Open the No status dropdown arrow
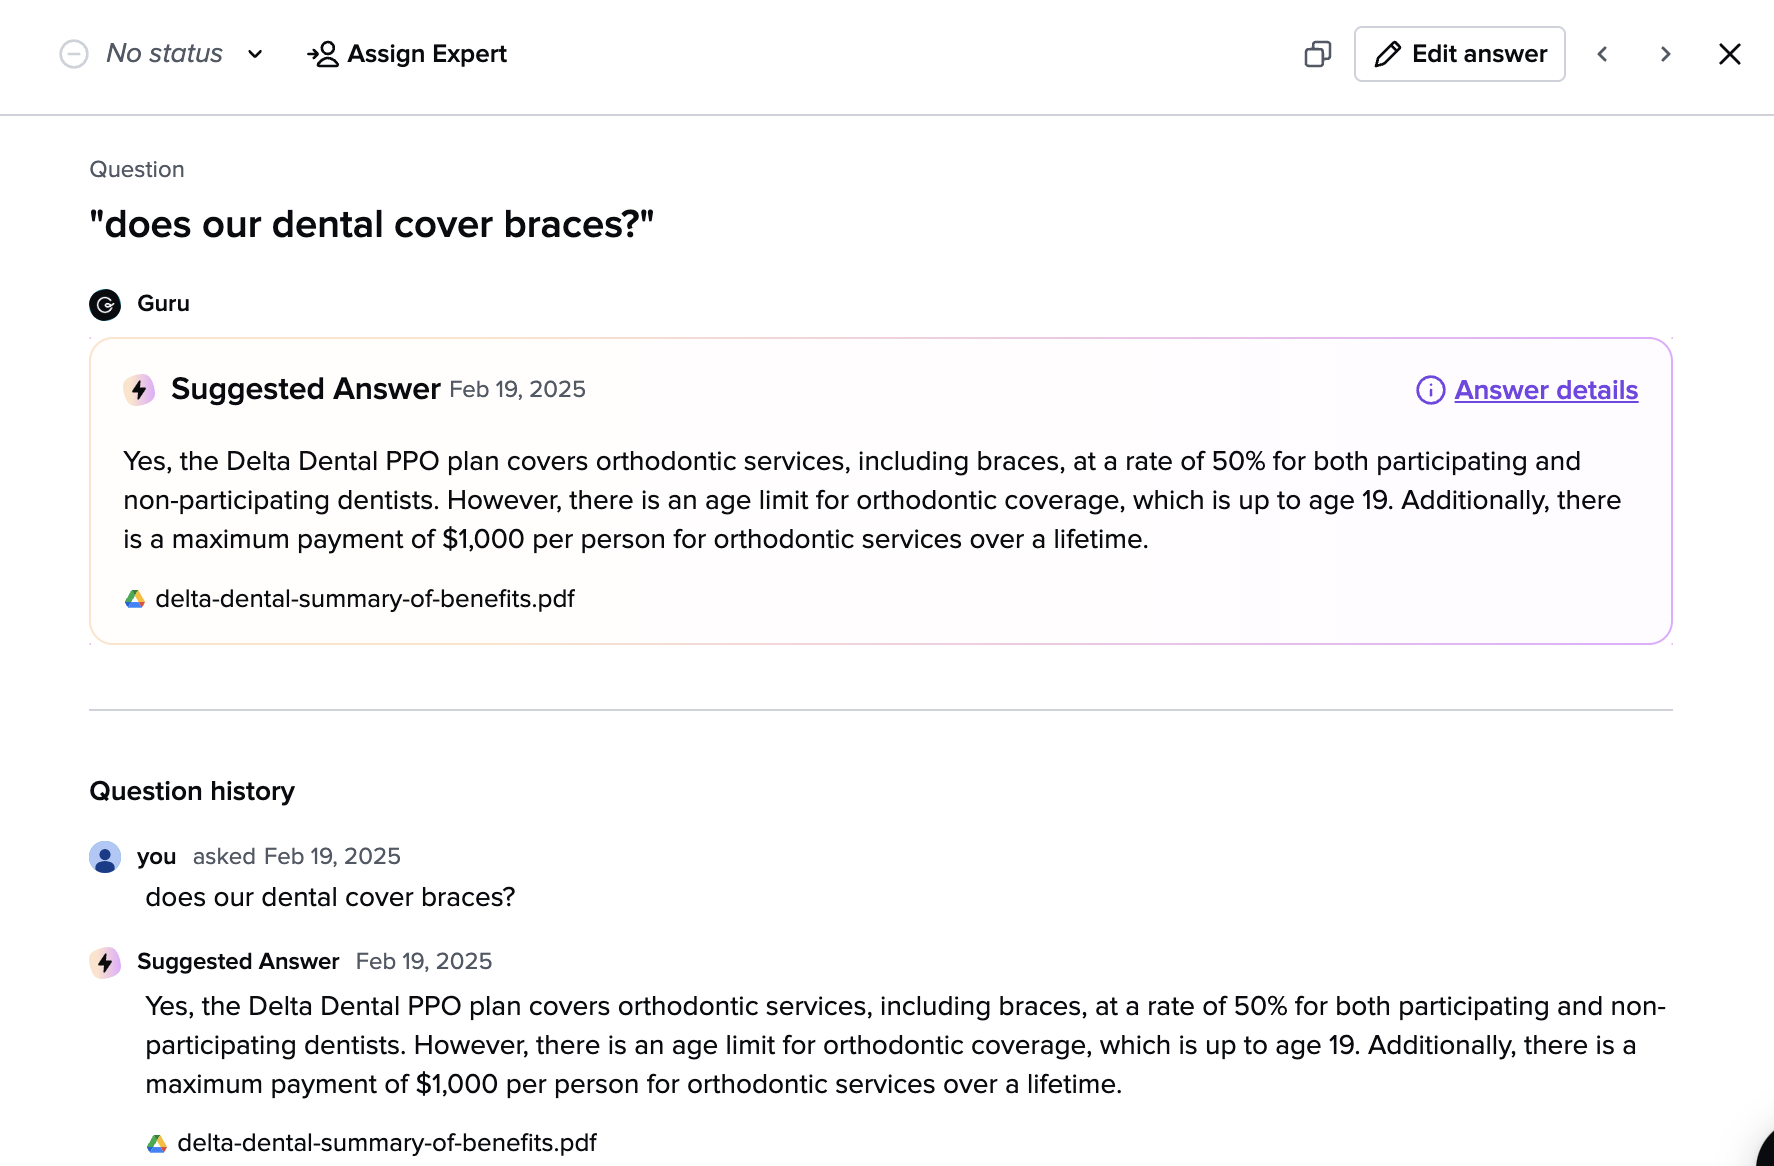The image size is (1774, 1166). click(255, 54)
